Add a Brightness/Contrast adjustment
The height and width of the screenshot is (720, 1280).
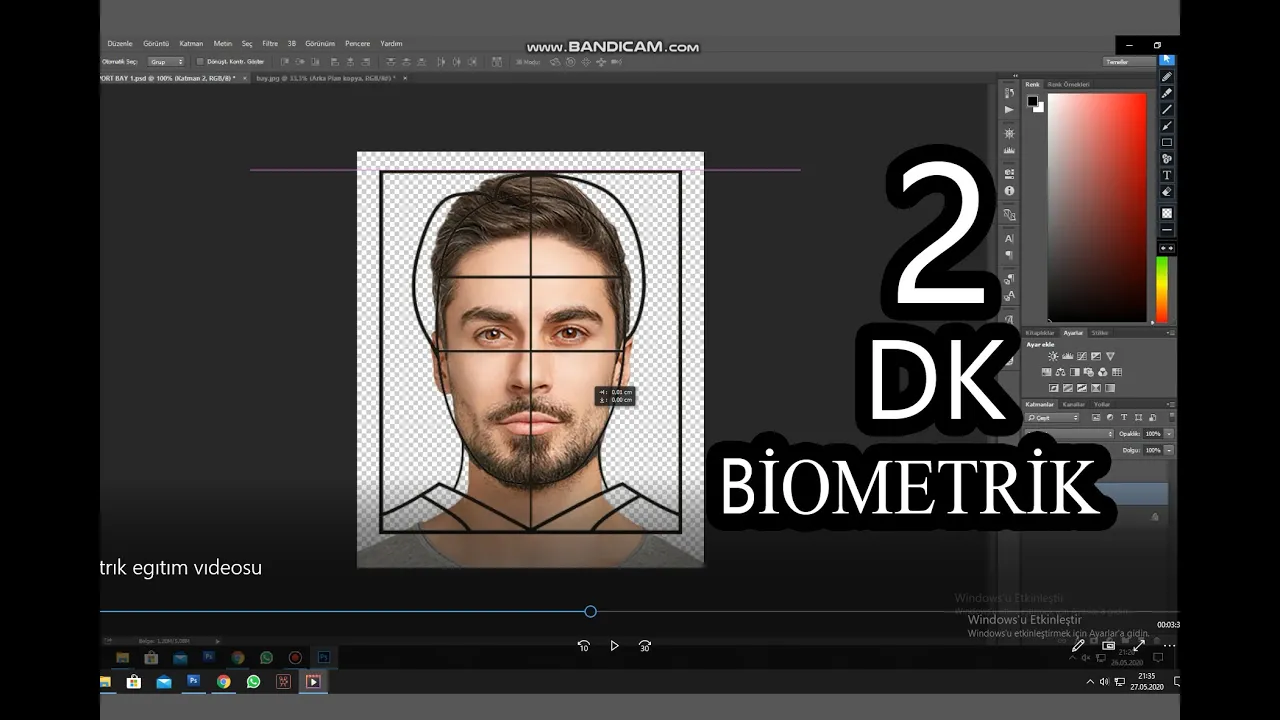click(1053, 356)
